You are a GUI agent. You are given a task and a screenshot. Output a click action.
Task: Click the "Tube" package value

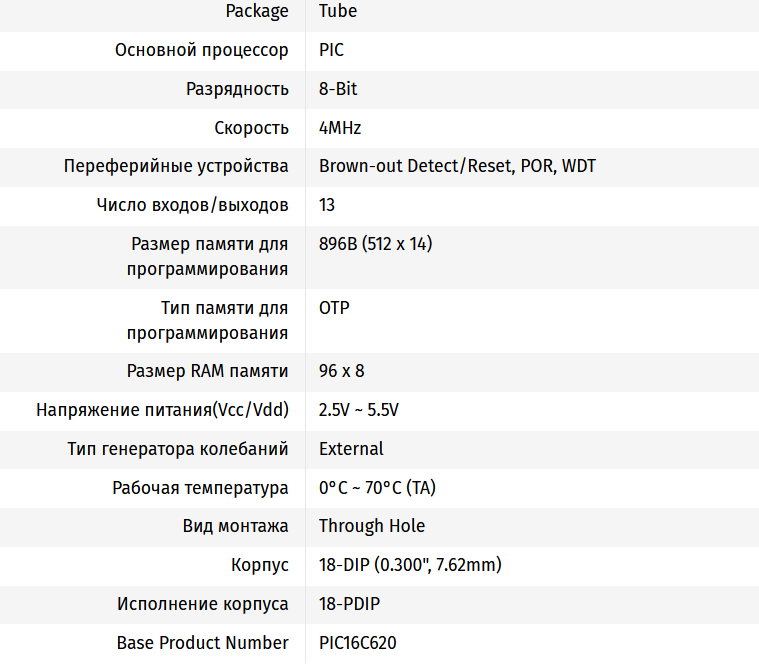tap(337, 11)
